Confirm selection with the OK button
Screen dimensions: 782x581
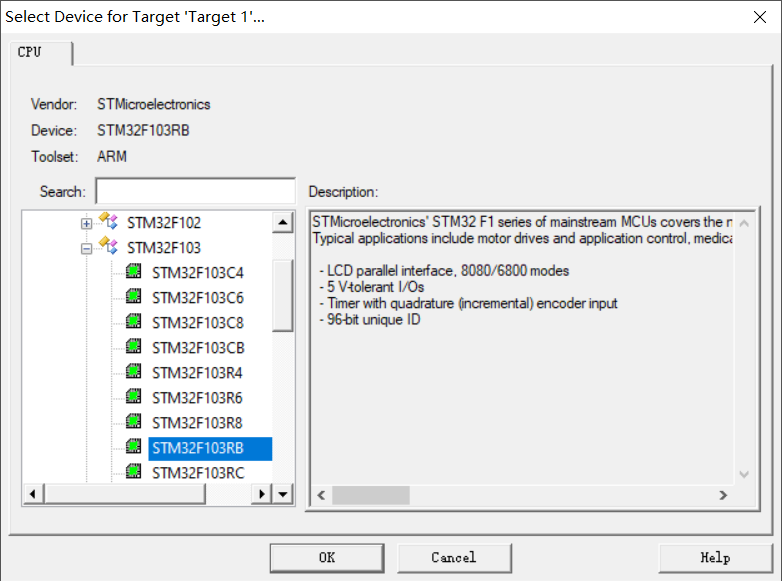coord(327,558)
